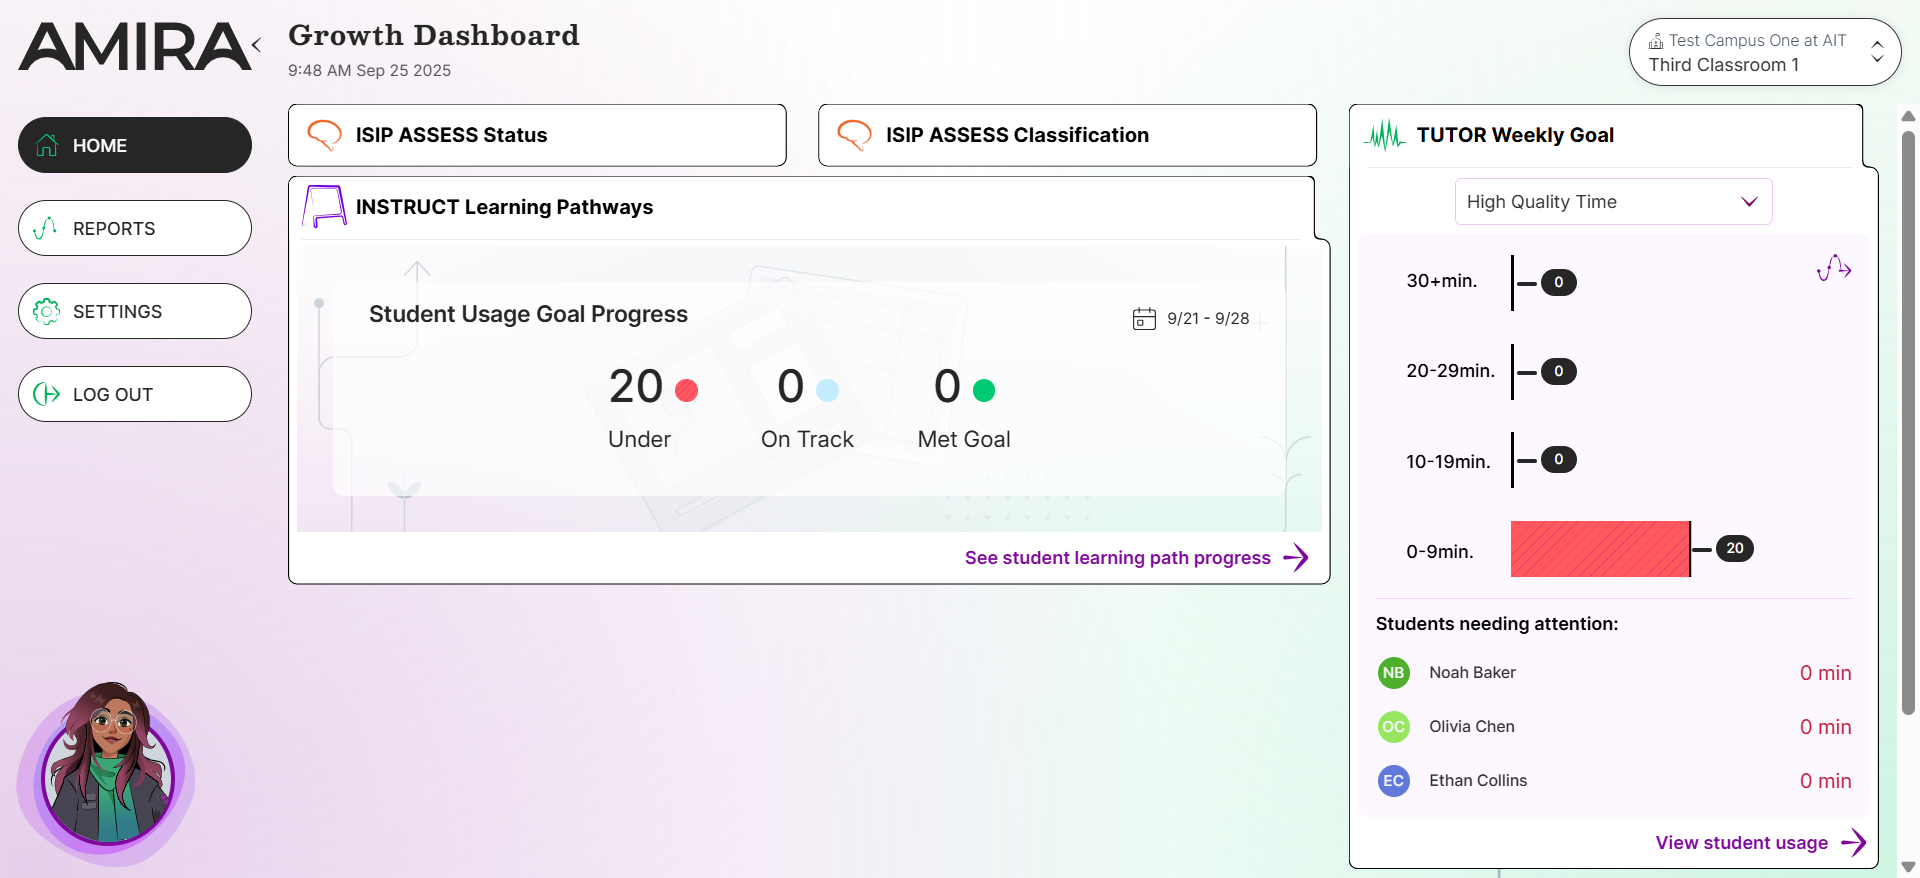This screenshot has height=878, width=1920.
Task: Click the TUTOR Weekly Goal waveform icon
Action: [x=1385, y=135]
